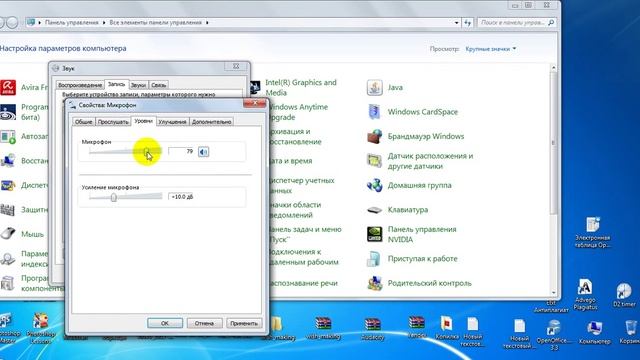Expand the Панель управления breadcrumb arrow
640x360 pixels.
[x=104, y=22]
